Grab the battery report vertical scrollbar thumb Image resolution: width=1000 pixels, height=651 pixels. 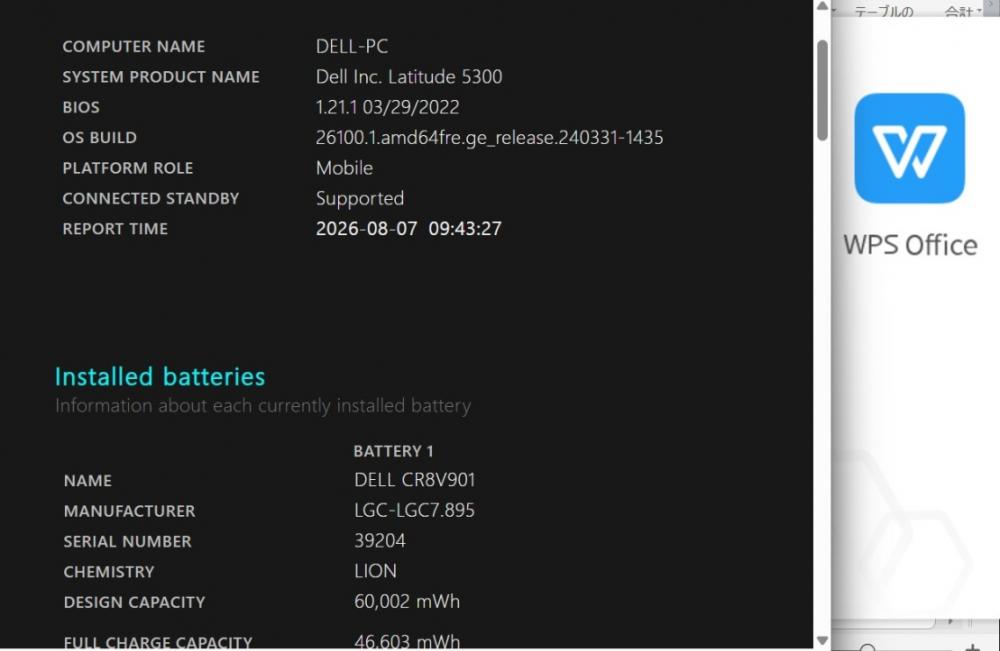[822, 90]
